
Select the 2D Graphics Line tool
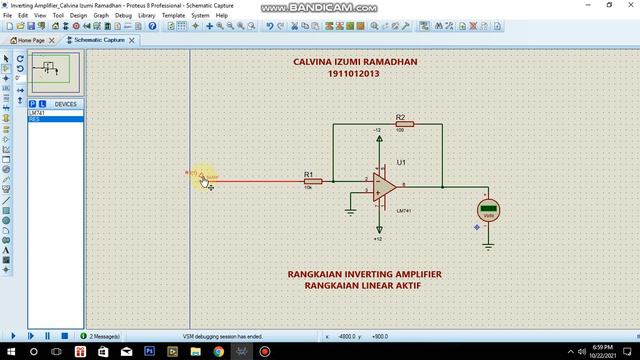coord(6,200)
